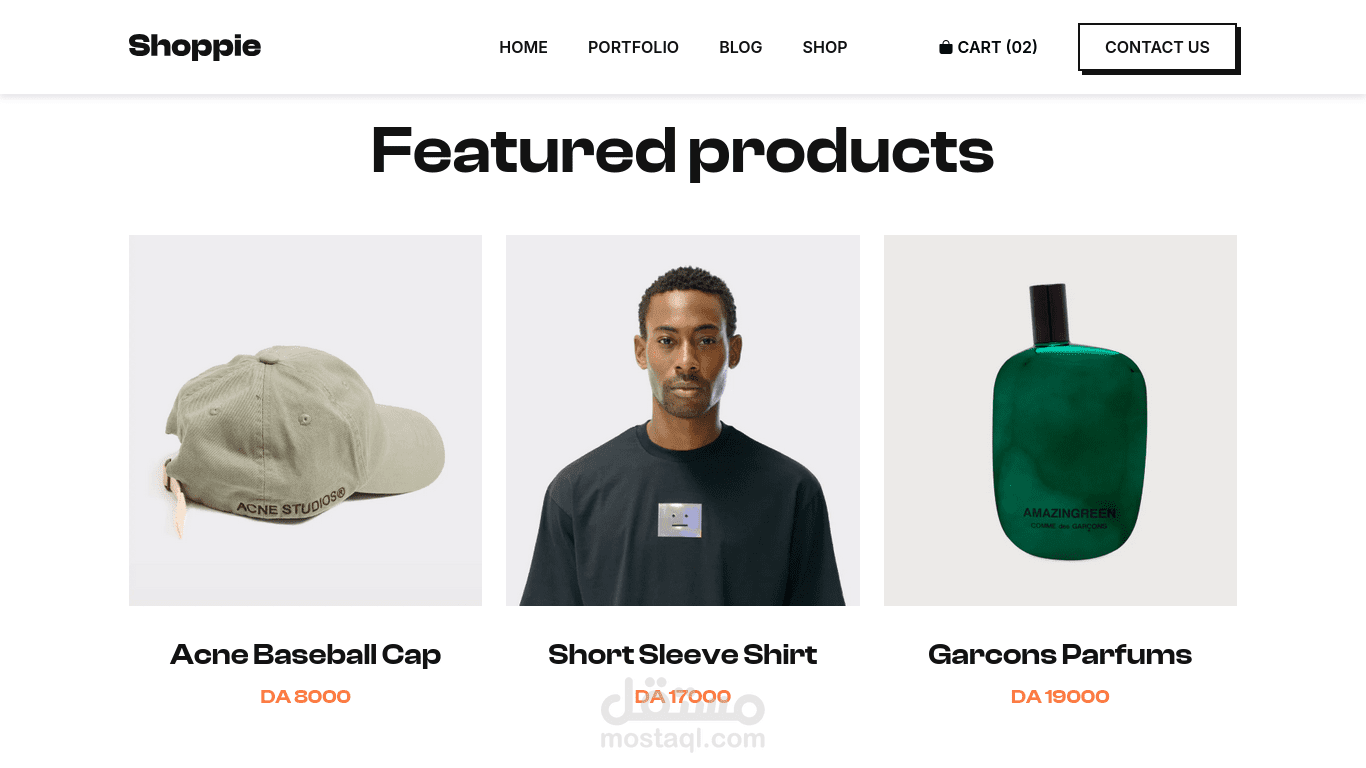Viewport: 1366px width, 768px height.
Task: Click the Shoppie logo
Action: 195,46
